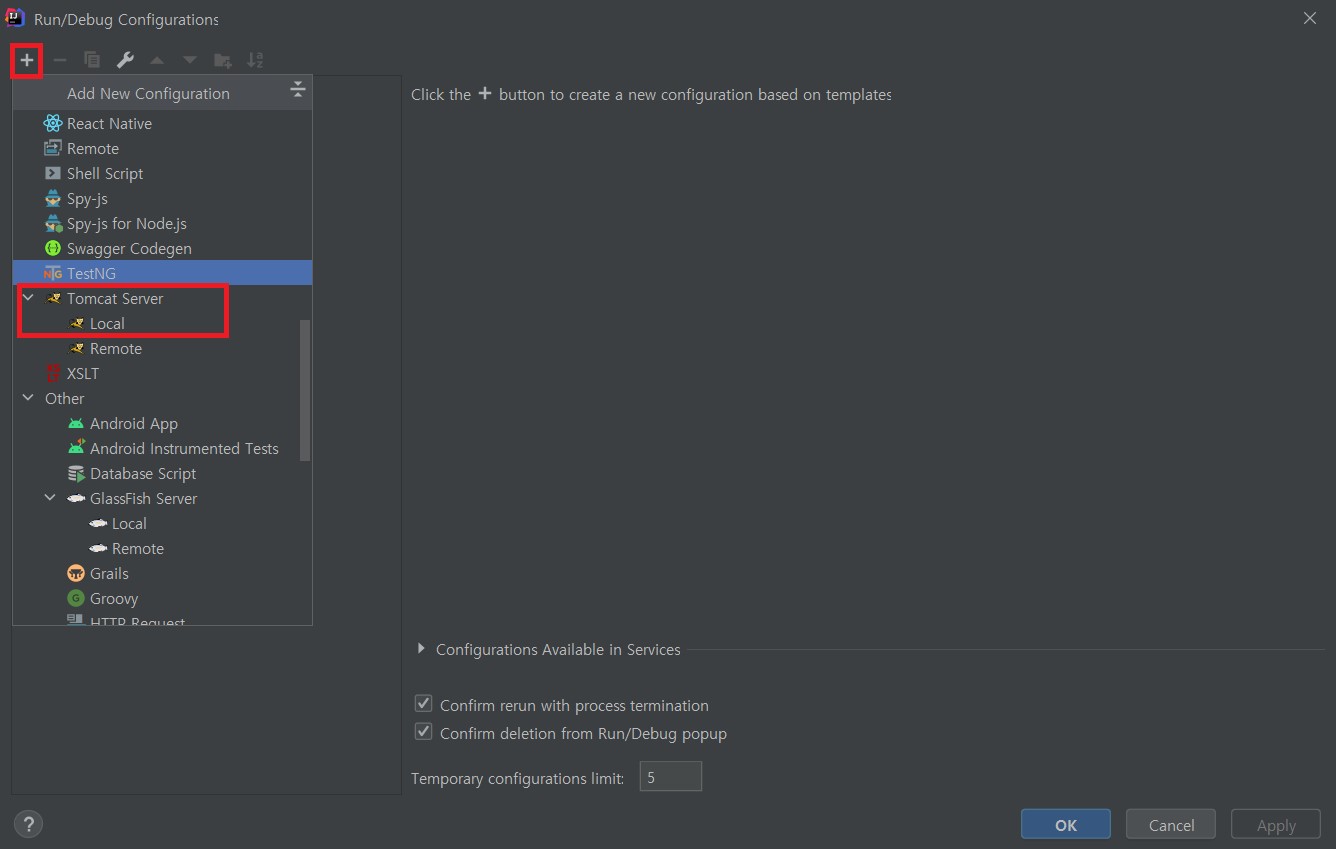Viewport: 1336px width, 849px height.
Task: Select the Grails text label
Action: point(109,573)
